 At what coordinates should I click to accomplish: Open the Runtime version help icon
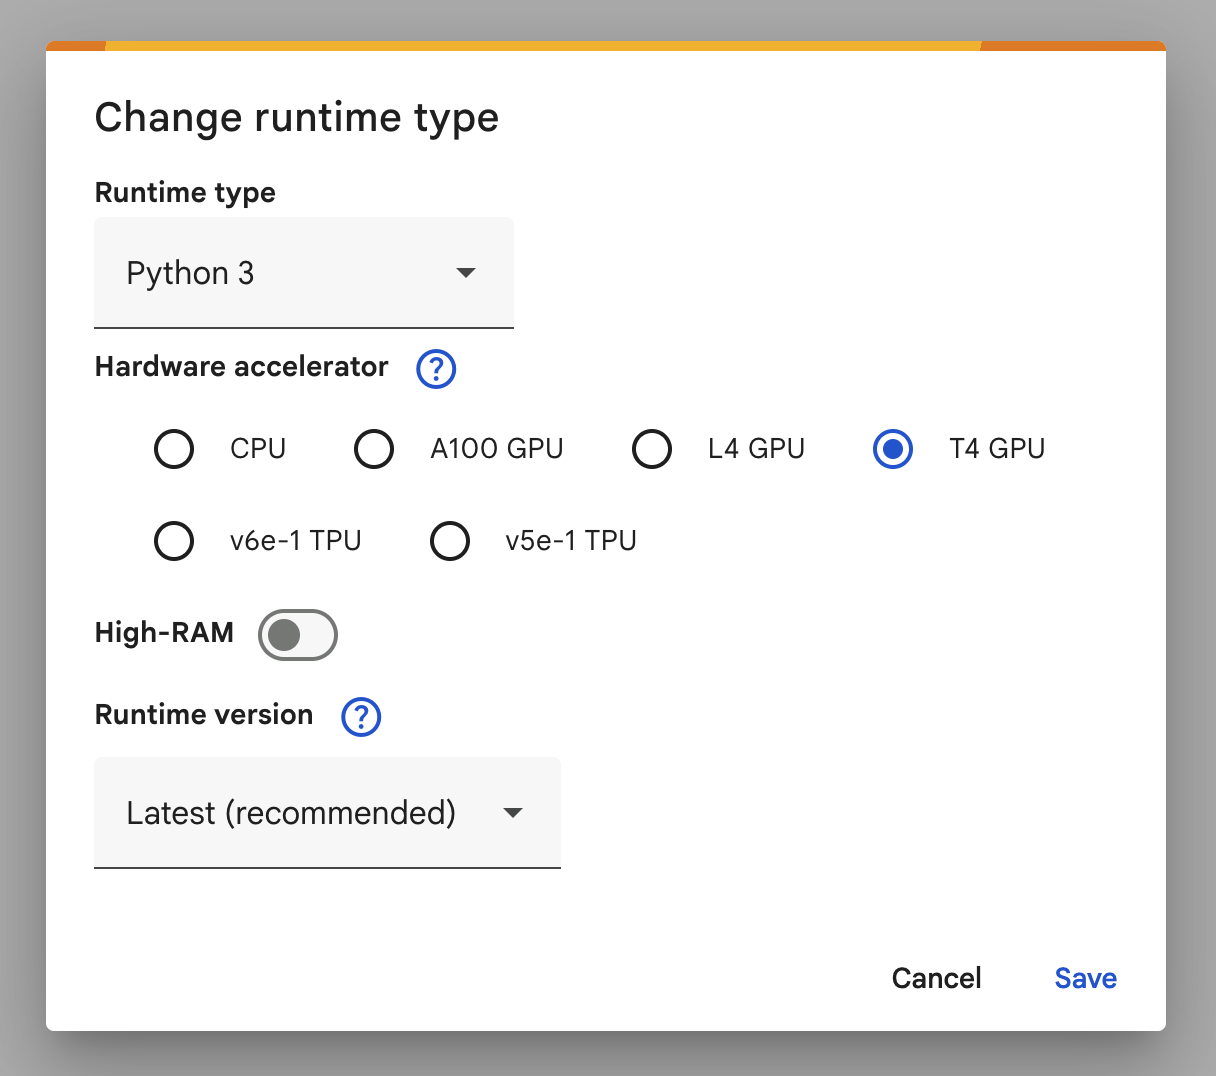point(361,717)
